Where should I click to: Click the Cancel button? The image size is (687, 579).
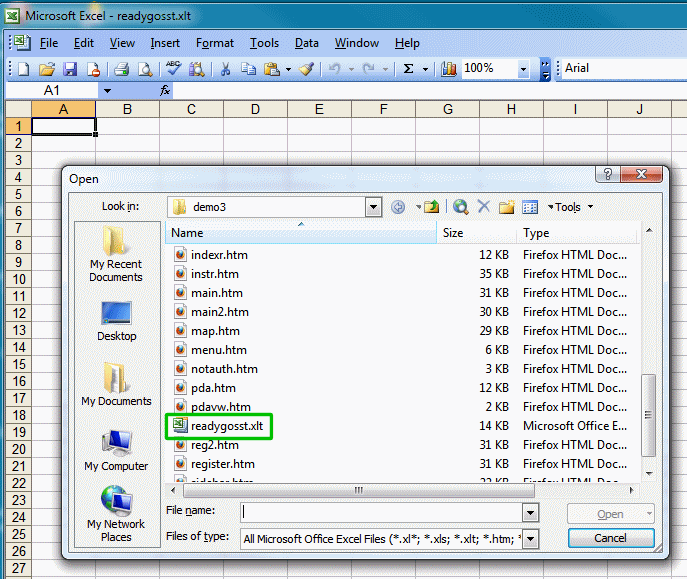click(x=611, y=538)
